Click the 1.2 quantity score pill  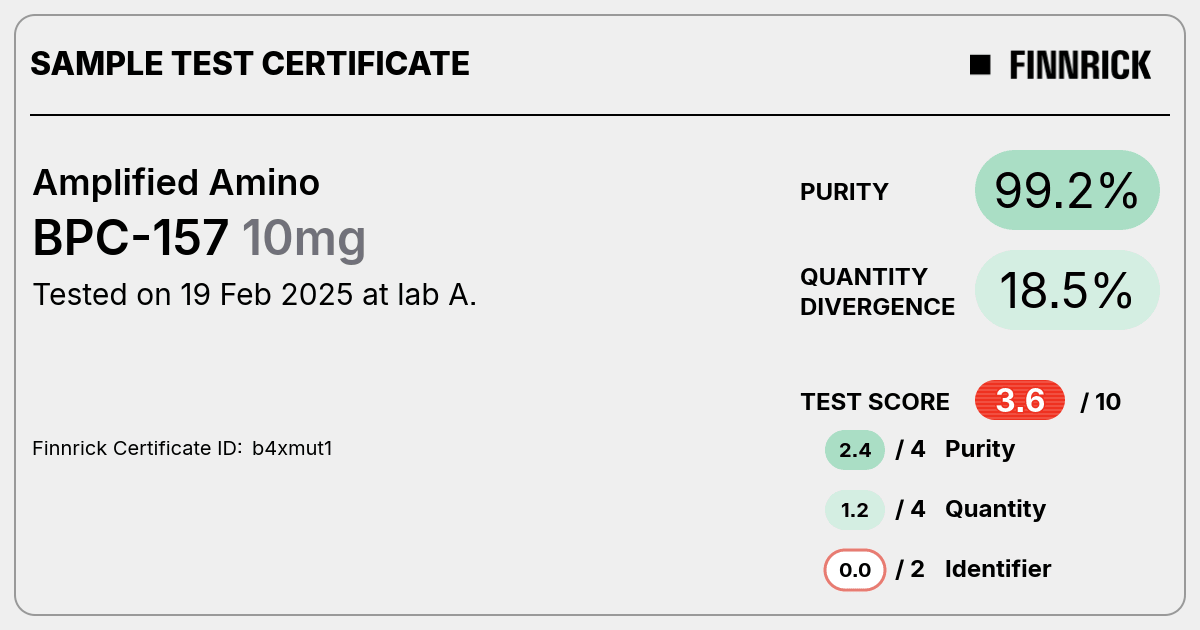855,510
